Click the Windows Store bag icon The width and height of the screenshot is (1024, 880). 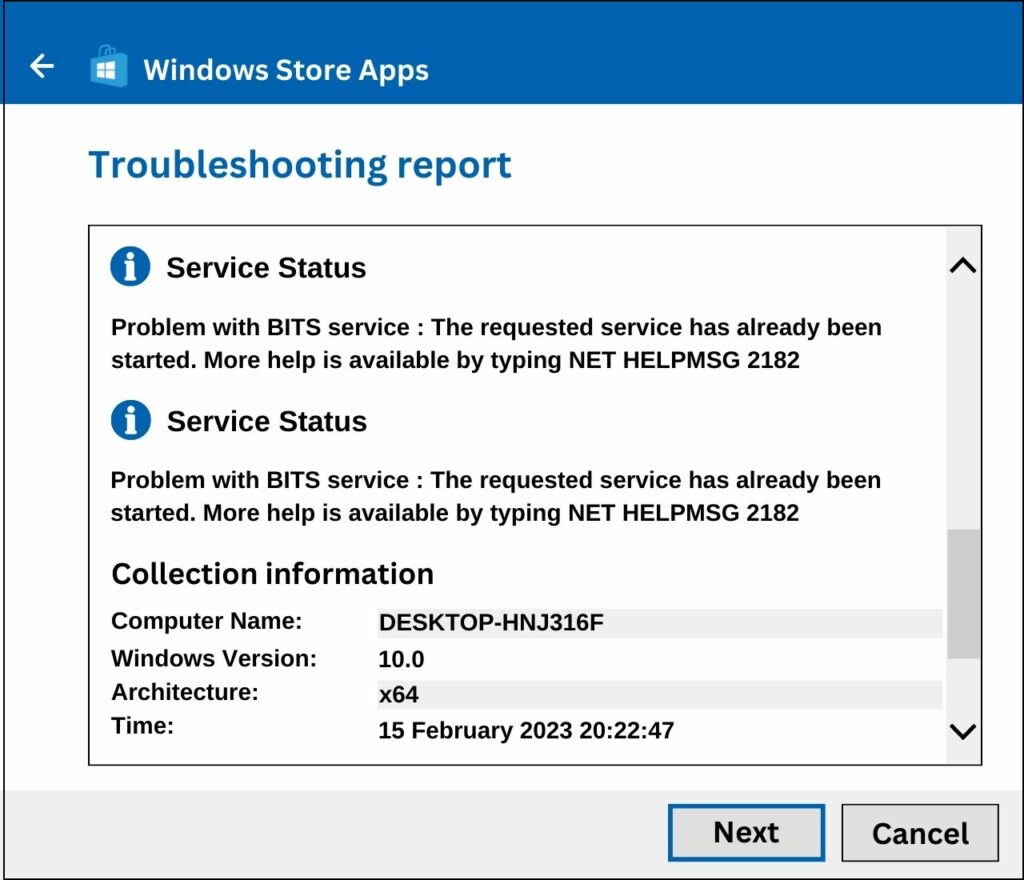pyautogui.click(x=108, y=67)
